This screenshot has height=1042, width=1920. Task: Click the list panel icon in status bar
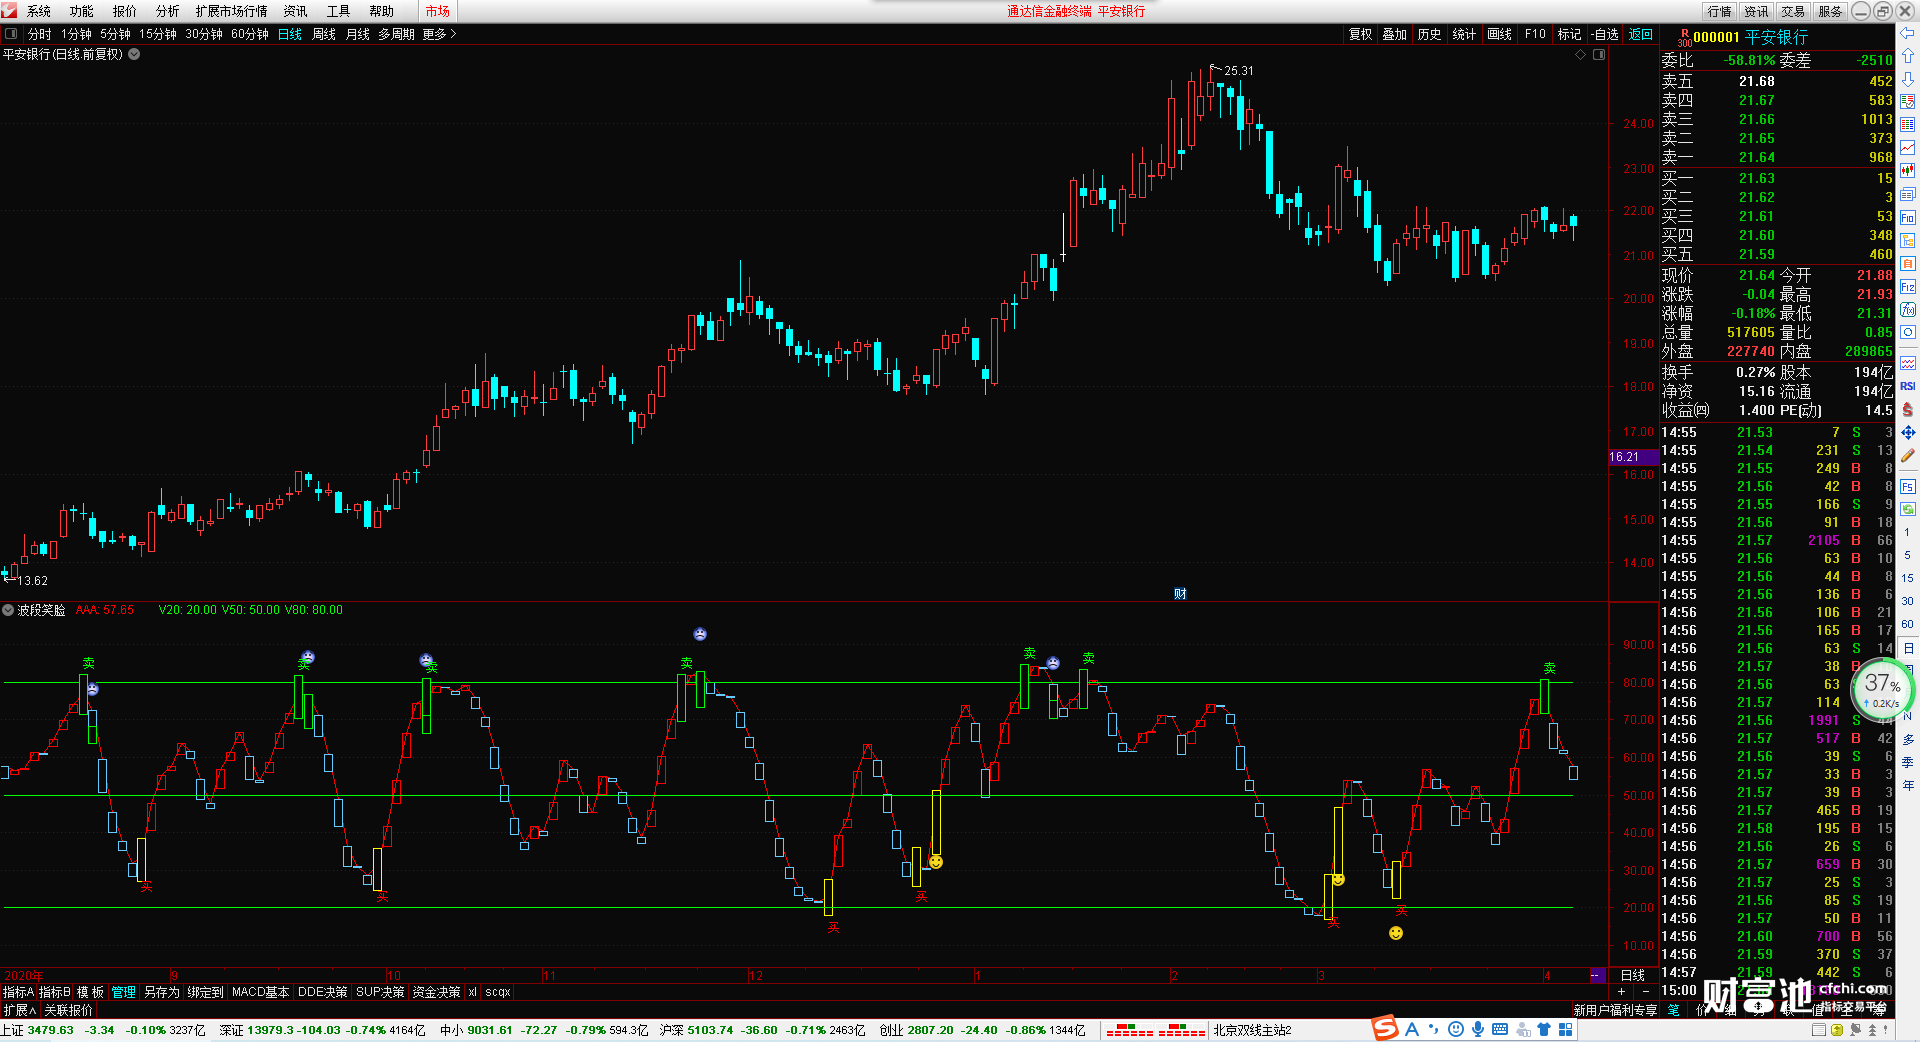1819,1030
